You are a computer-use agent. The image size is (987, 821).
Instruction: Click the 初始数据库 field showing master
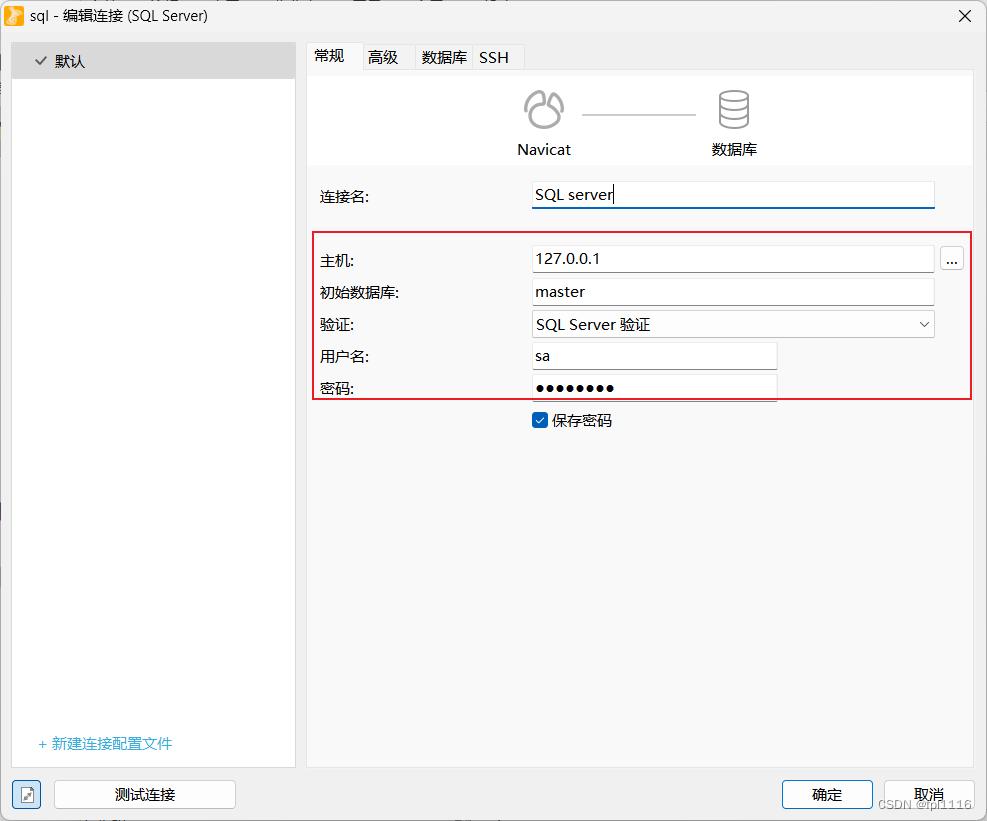point(733,292)
